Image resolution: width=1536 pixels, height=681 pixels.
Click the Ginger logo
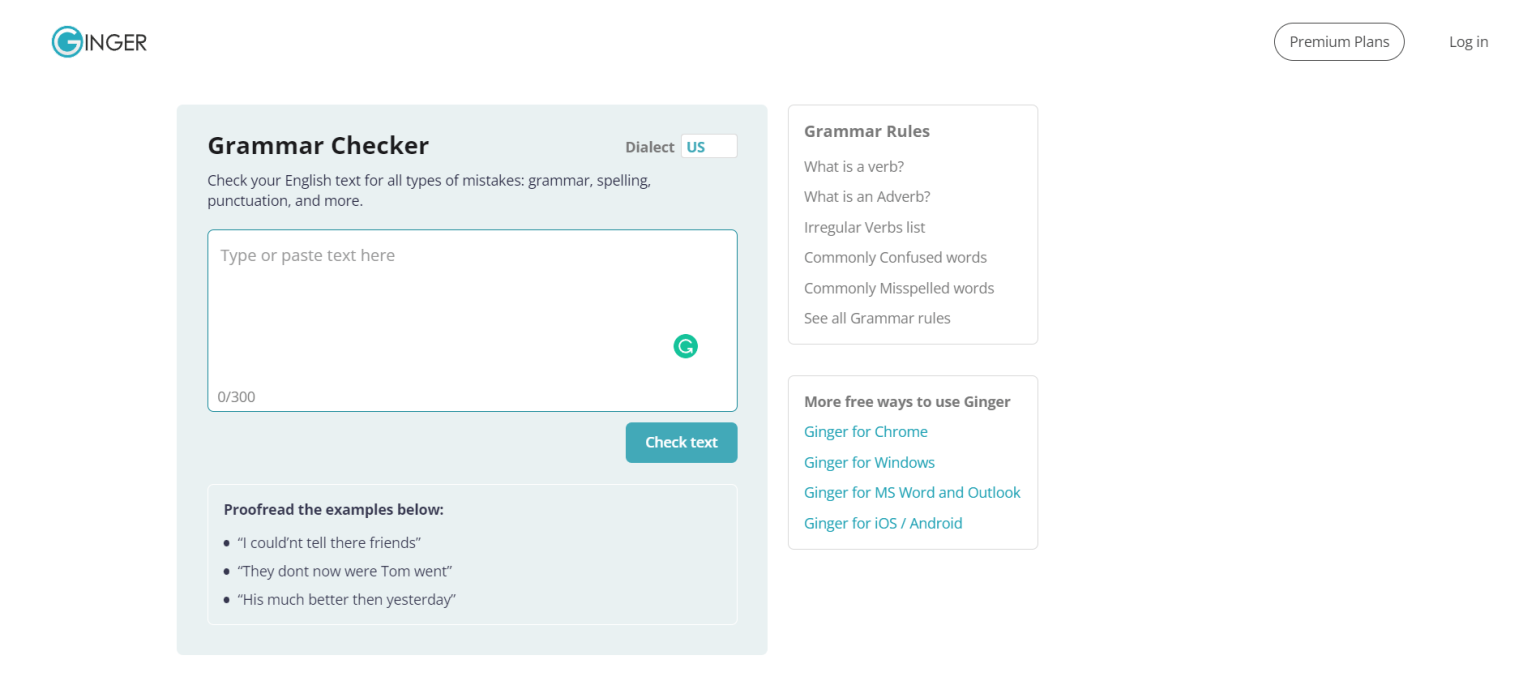click(x=98, y=41)
